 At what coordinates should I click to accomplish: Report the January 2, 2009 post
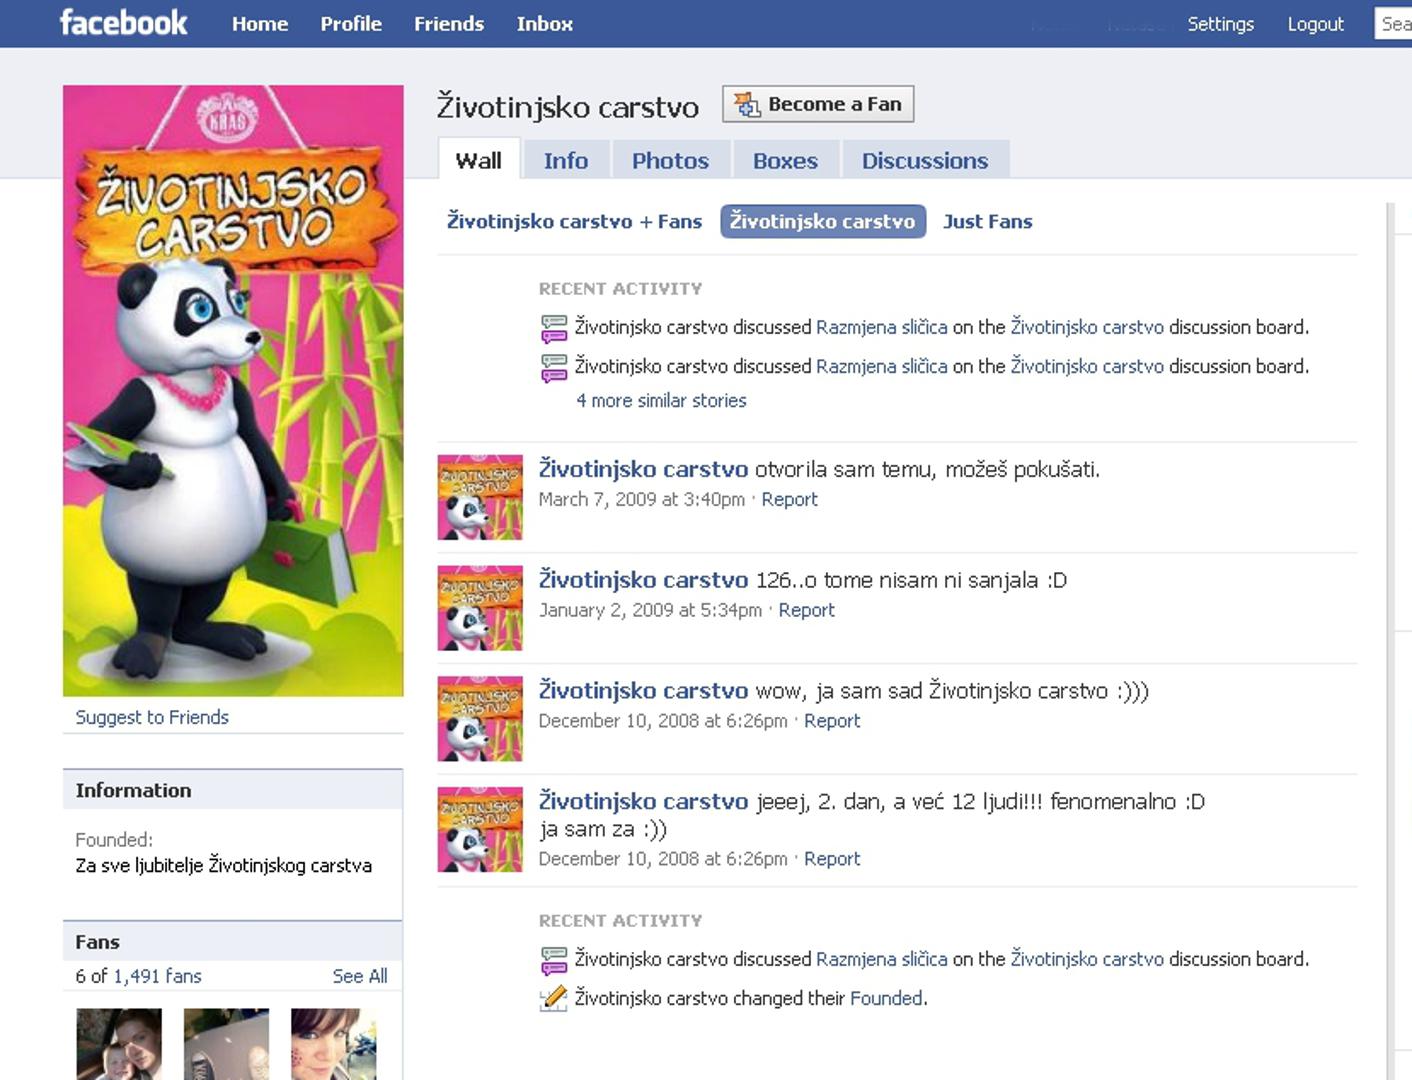tap(806, 610)
